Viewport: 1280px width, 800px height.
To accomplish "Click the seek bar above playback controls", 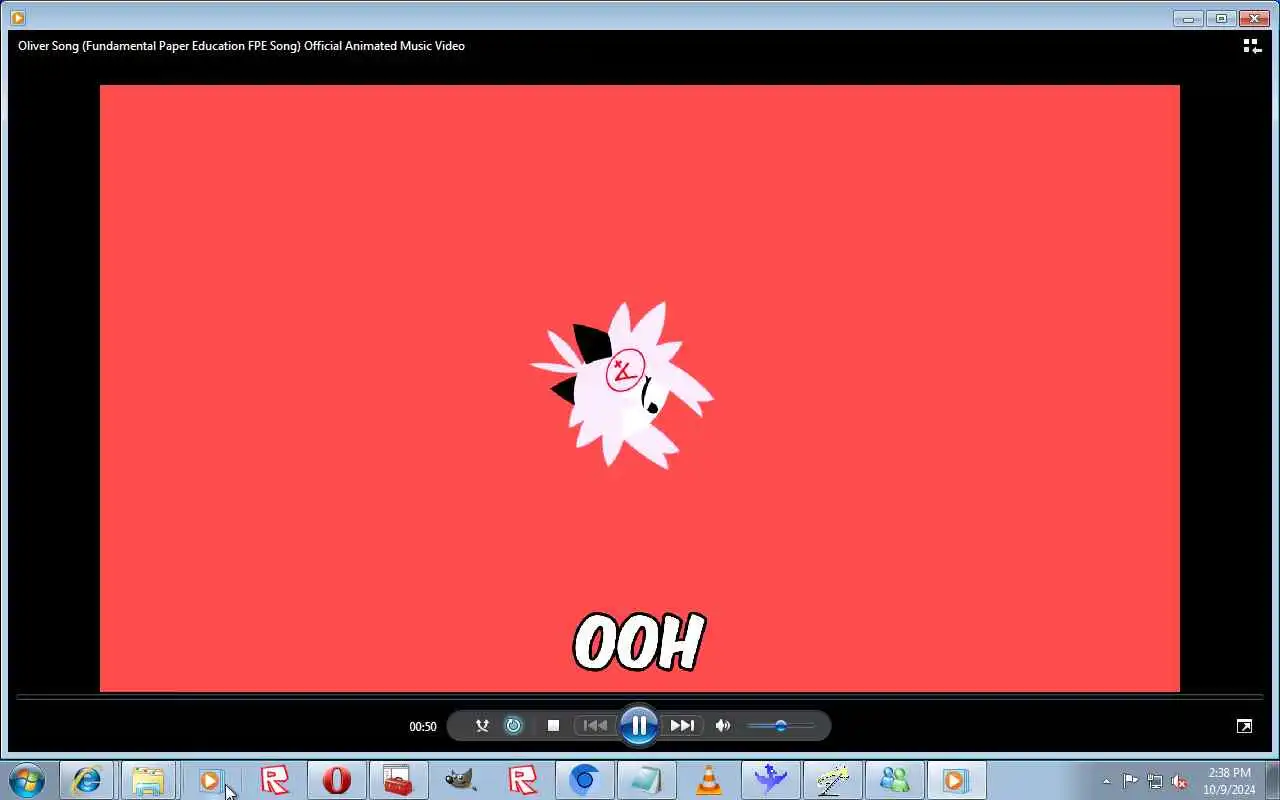I will pyautogui.click(x=640, y=697).
